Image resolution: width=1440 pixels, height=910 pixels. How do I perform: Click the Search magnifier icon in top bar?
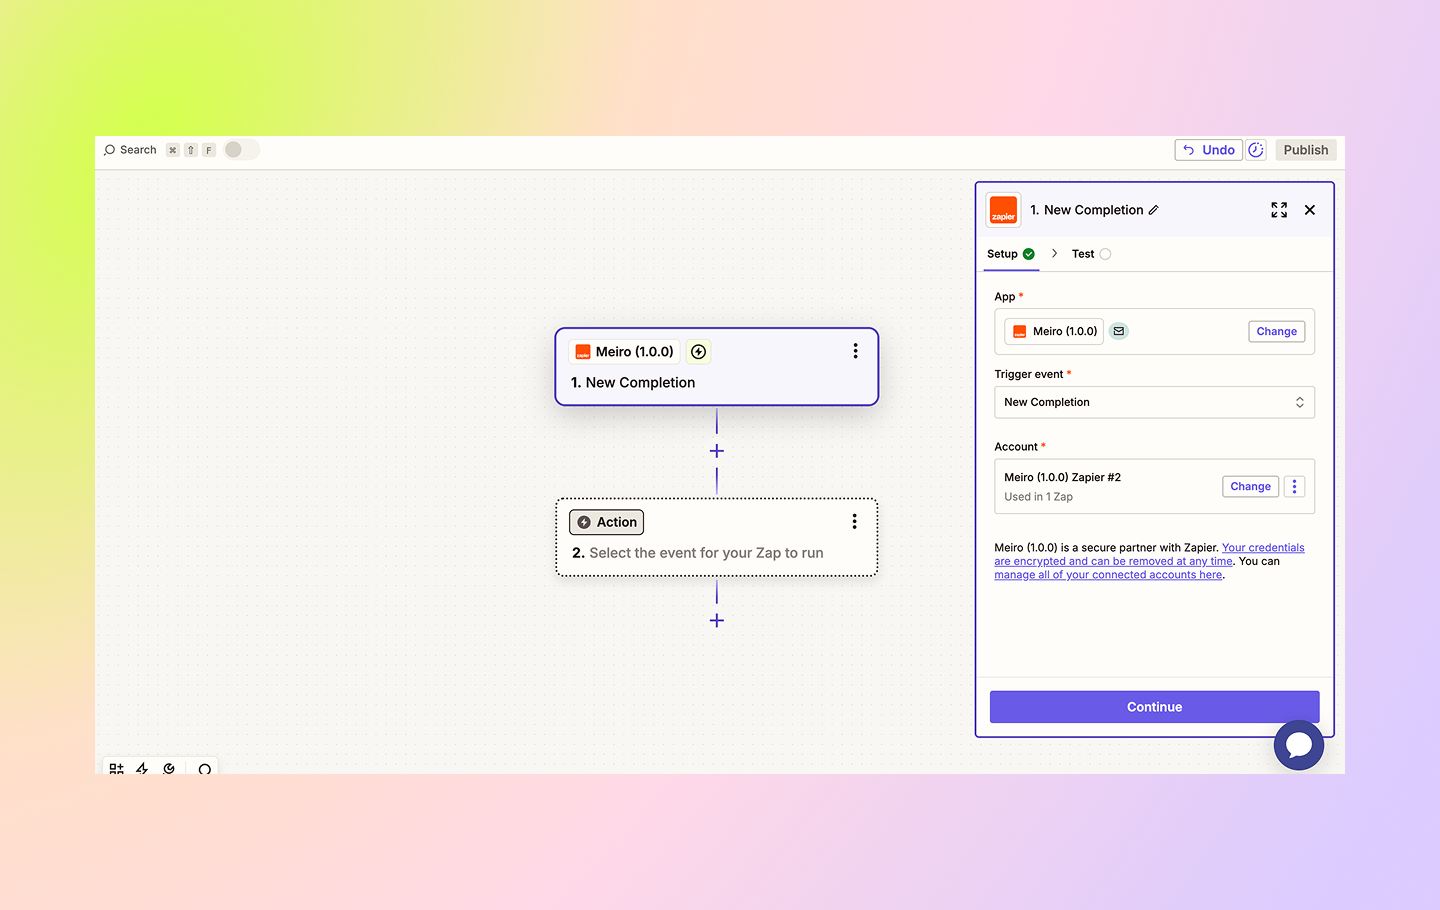pos(110,150)
